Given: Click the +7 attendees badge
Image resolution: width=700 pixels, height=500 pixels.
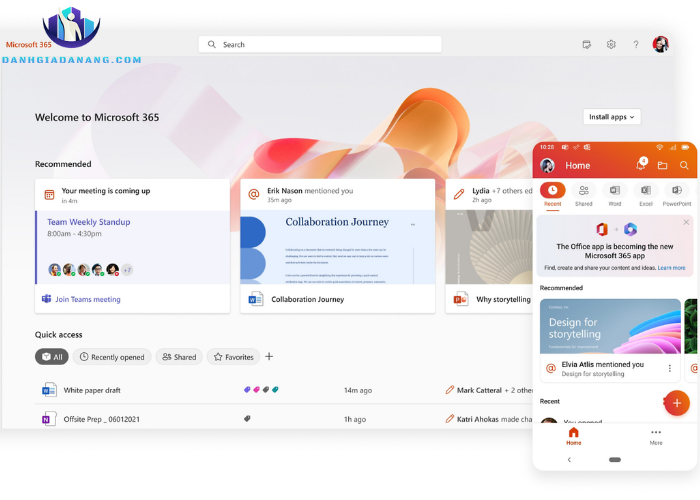Looking at the screenshot, I should point(127,270).
